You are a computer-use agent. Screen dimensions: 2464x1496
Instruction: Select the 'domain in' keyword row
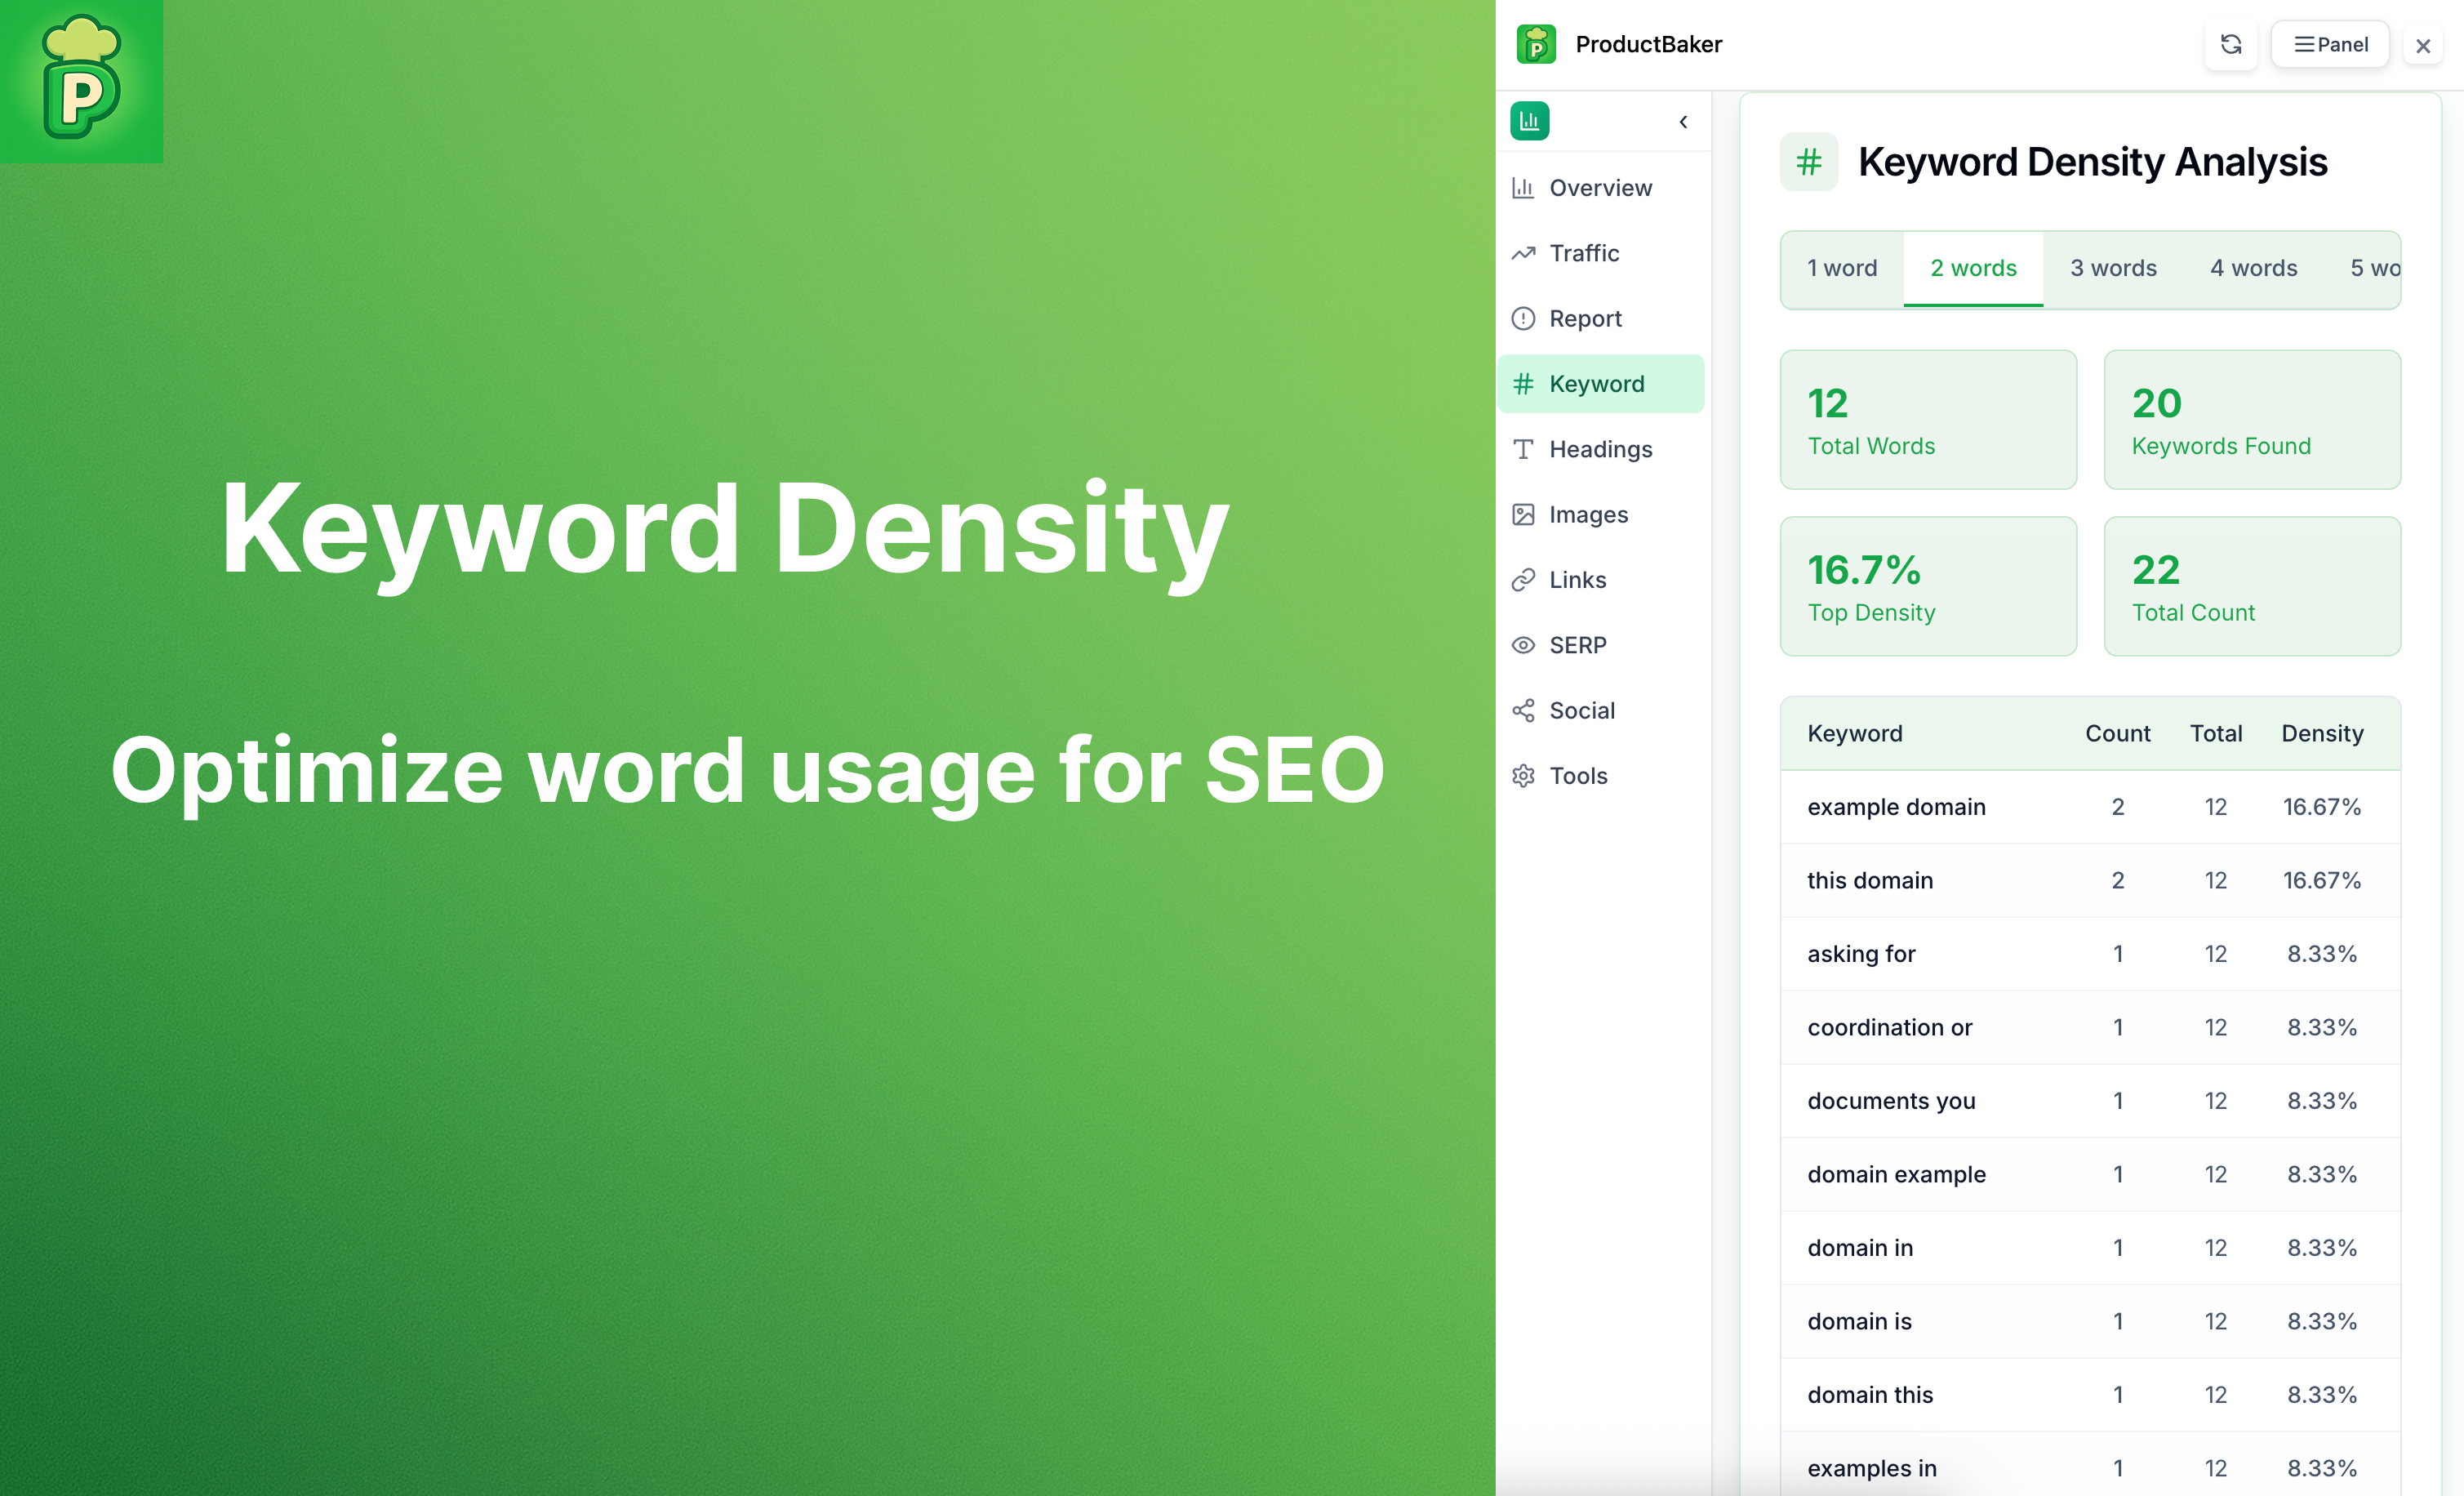tap(2090, 1248)
